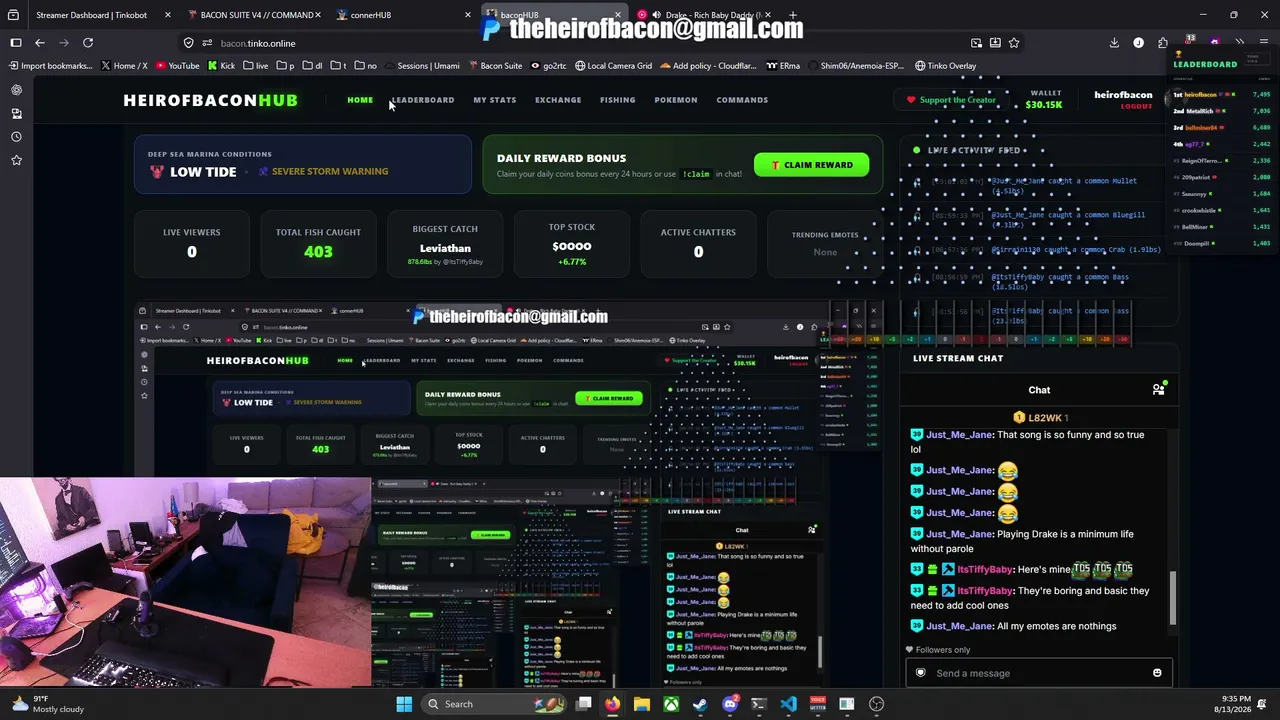Click the wallet balance $30.15K
Screen dimensions: 1280x720
point(1044,105)
